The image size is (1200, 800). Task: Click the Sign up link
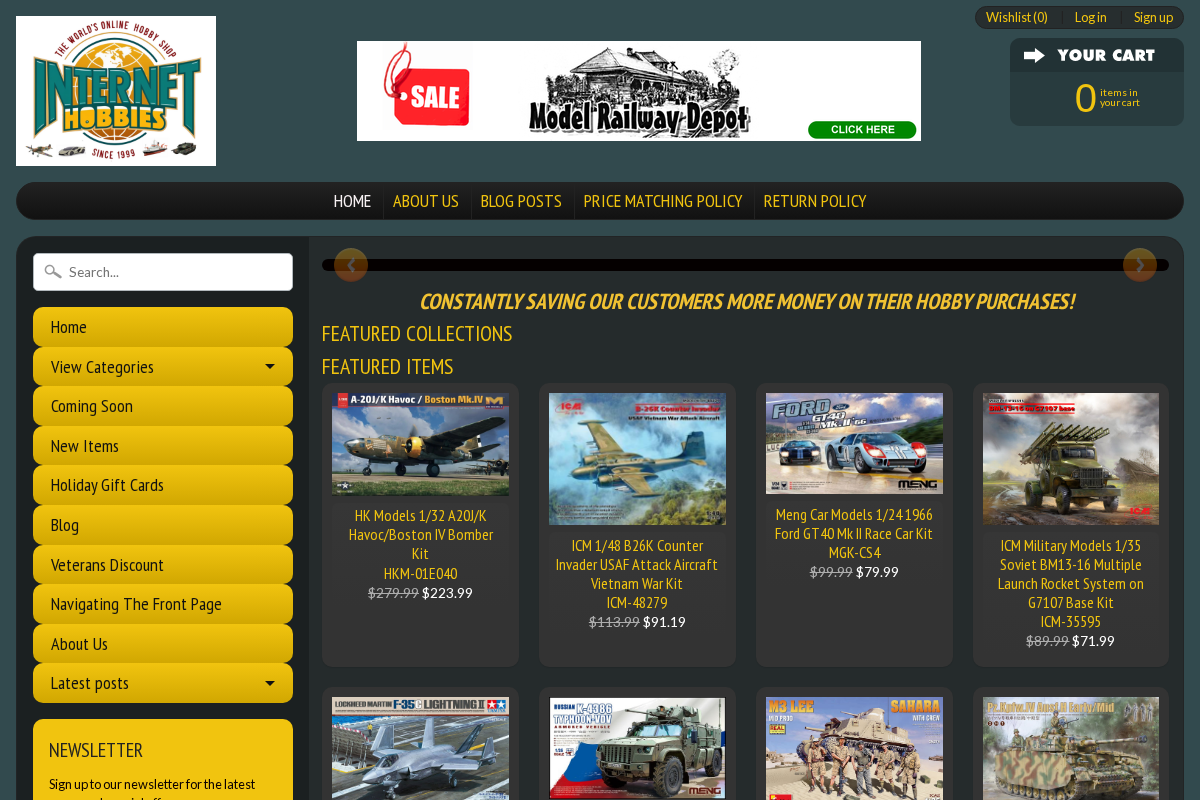point(1153,17)
